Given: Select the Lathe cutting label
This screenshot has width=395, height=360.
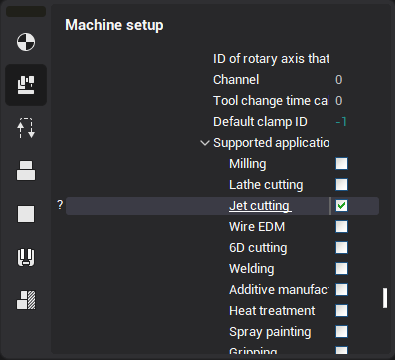Looking at the screenshot, I should tap(266, 185).
